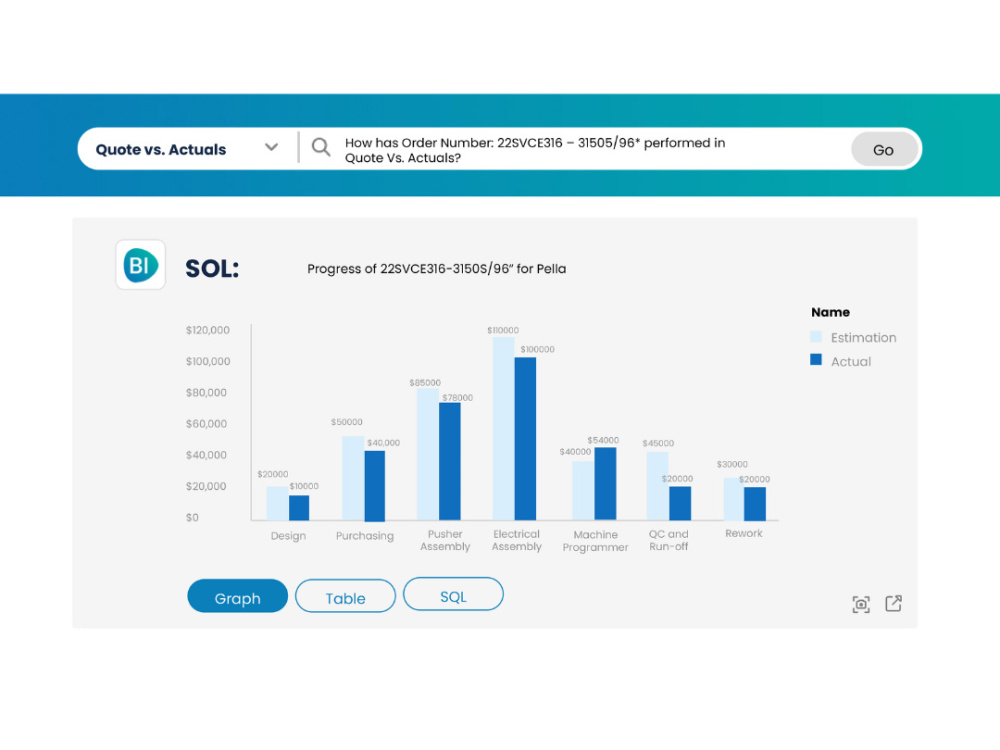Open the chart in an external window

tap(893, 603)
